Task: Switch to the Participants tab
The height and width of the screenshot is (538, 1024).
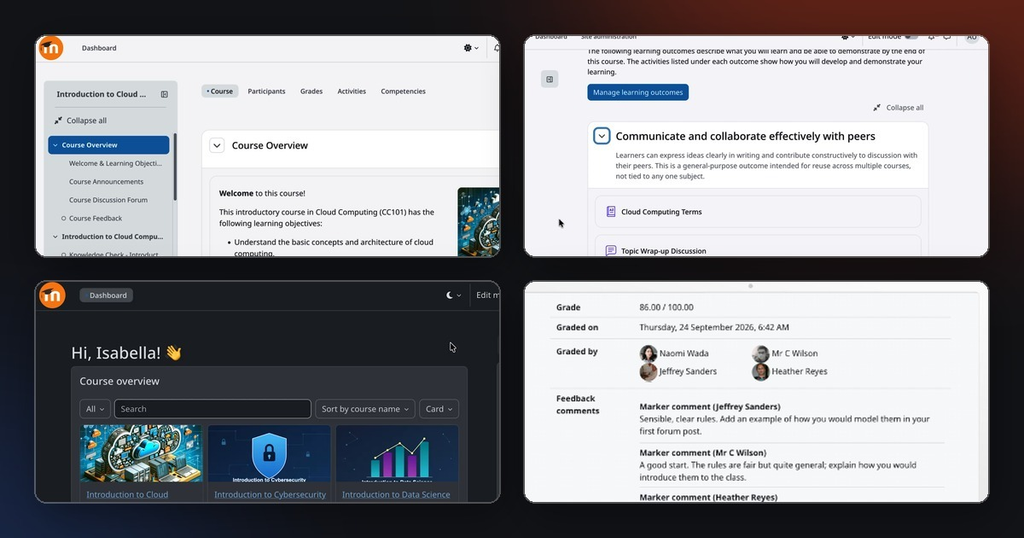Action: (x=266, y=91)
